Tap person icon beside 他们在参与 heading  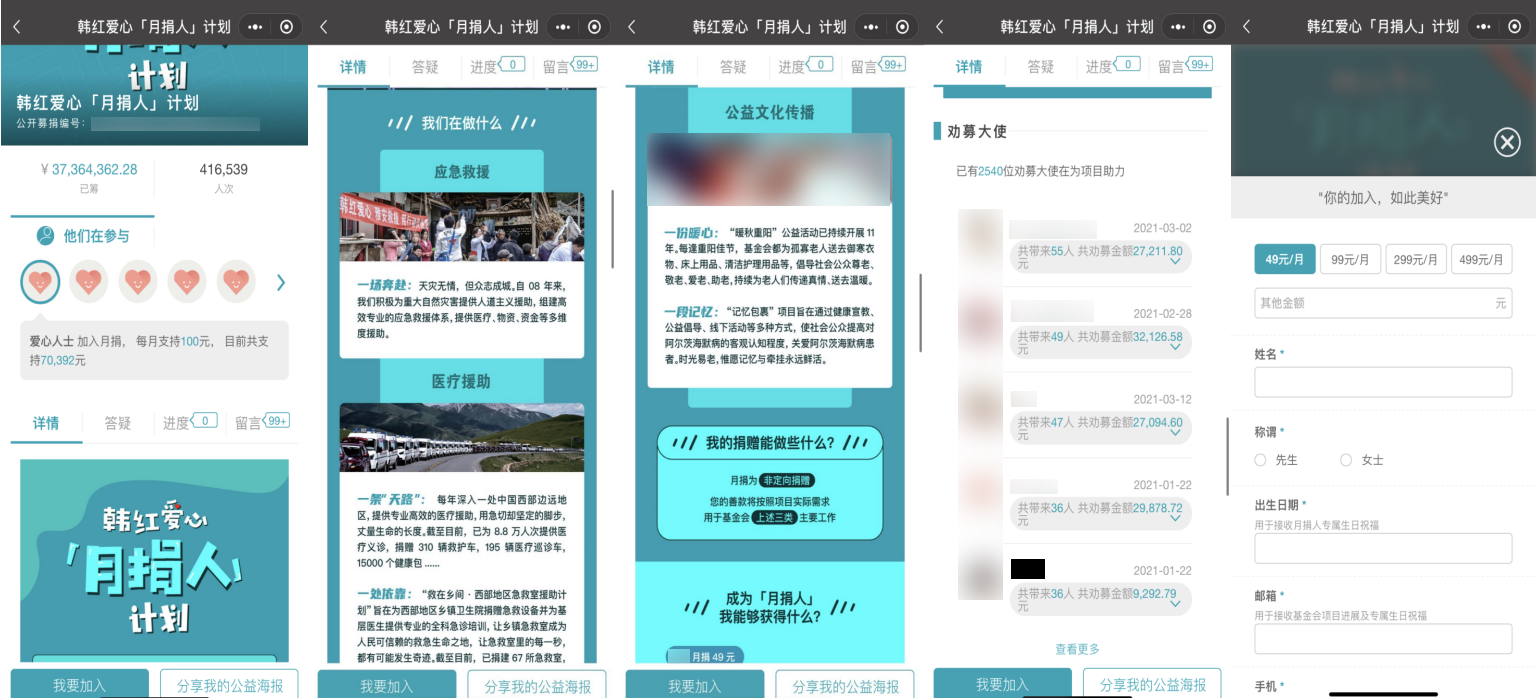[x=45, y=236]
